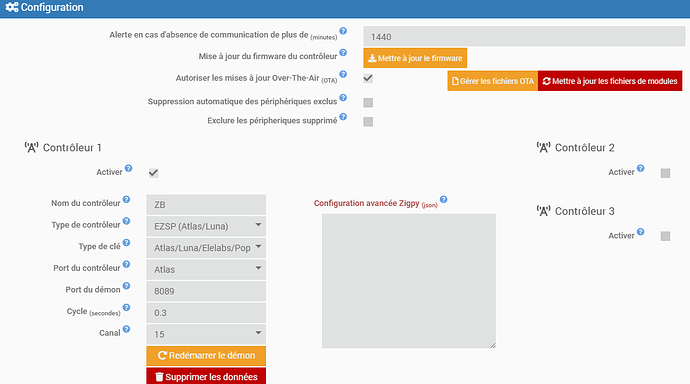Click the Contrôleur 2 heading text
Viewport: 690px width, 384px height.
click(x=584, y=148)
